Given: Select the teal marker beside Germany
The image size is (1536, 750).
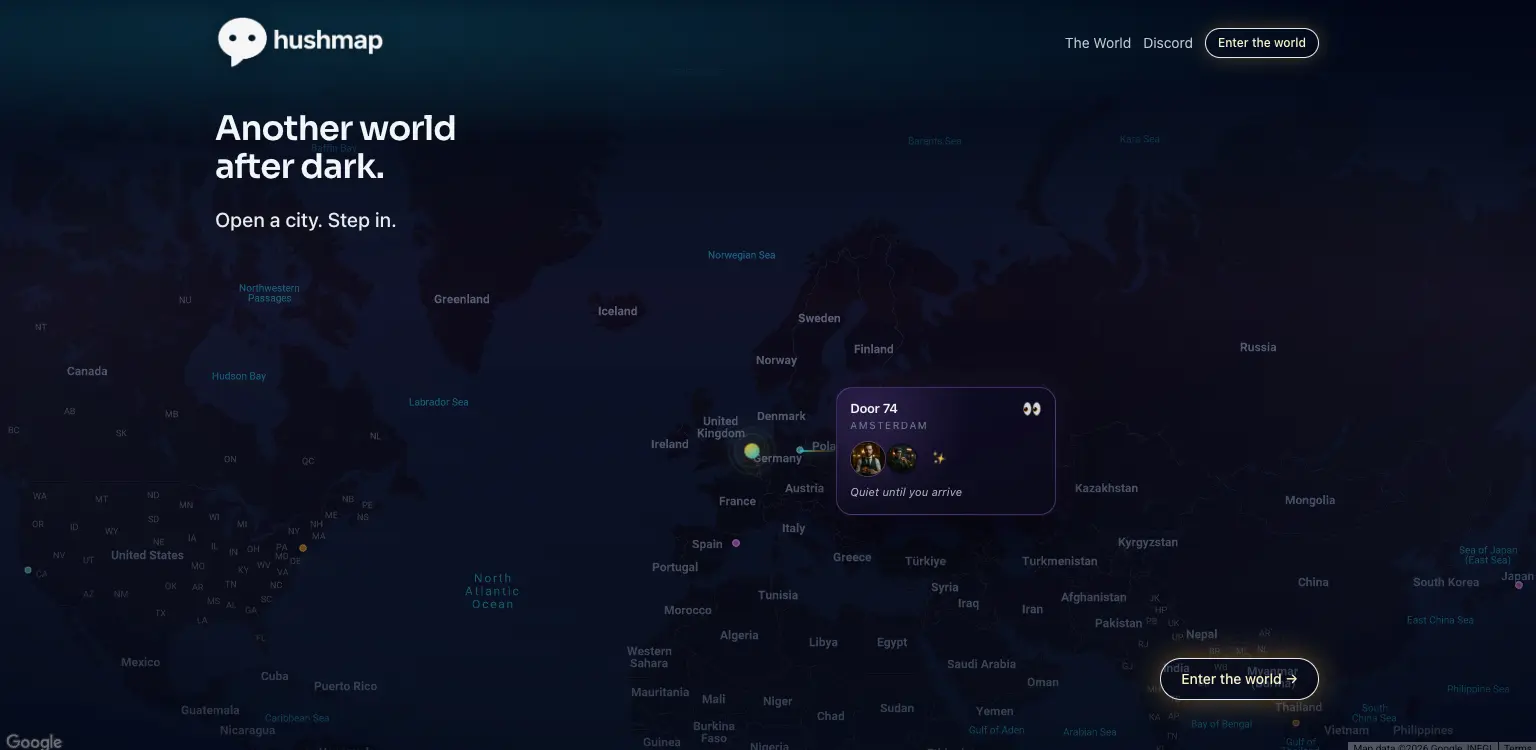Looking at the screenshot, I should [800, 450].
